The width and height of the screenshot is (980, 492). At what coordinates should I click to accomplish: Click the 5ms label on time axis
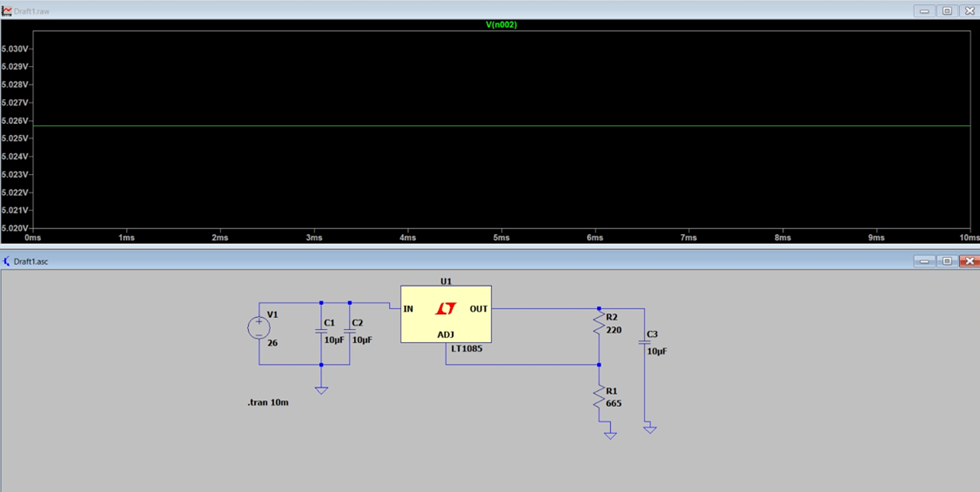coord(501,238)
